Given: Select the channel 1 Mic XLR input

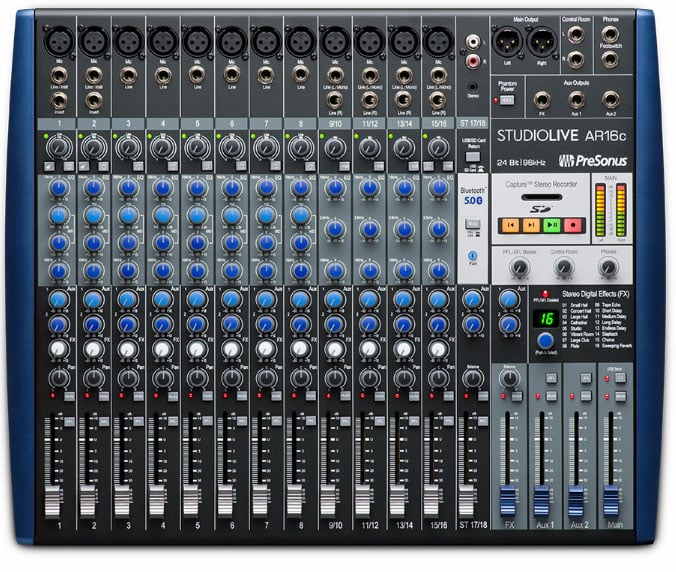Looking at the screenshot, I should coord(59,41).
